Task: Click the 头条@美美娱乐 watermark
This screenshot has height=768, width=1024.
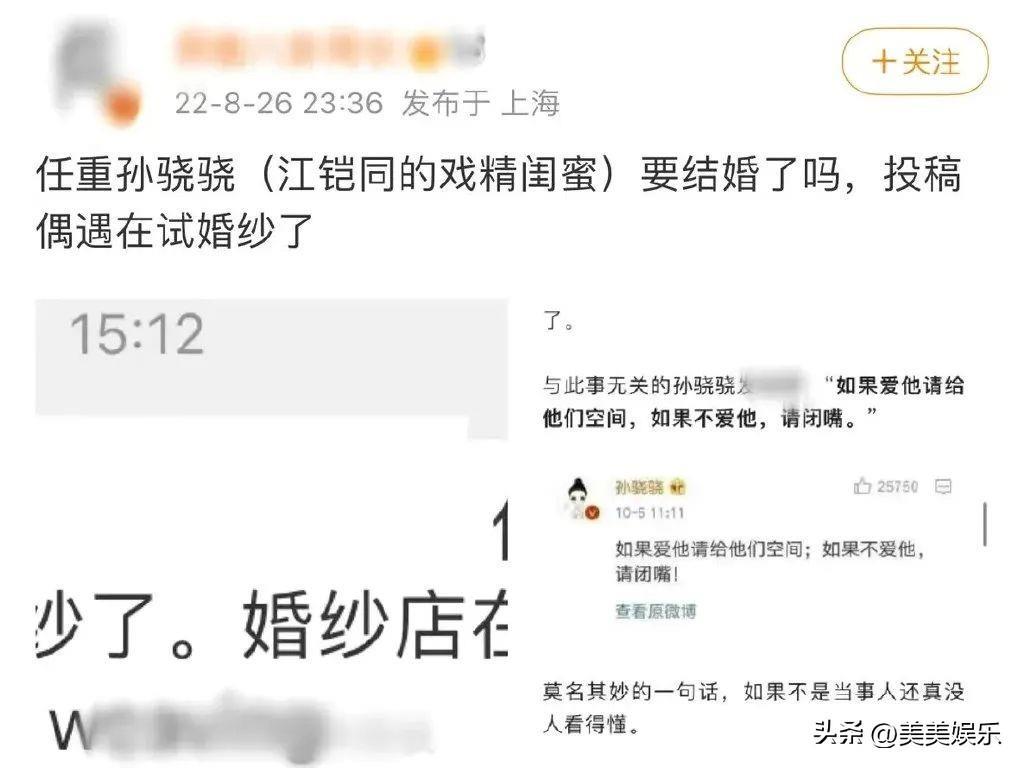Action: tap(906, 734)
